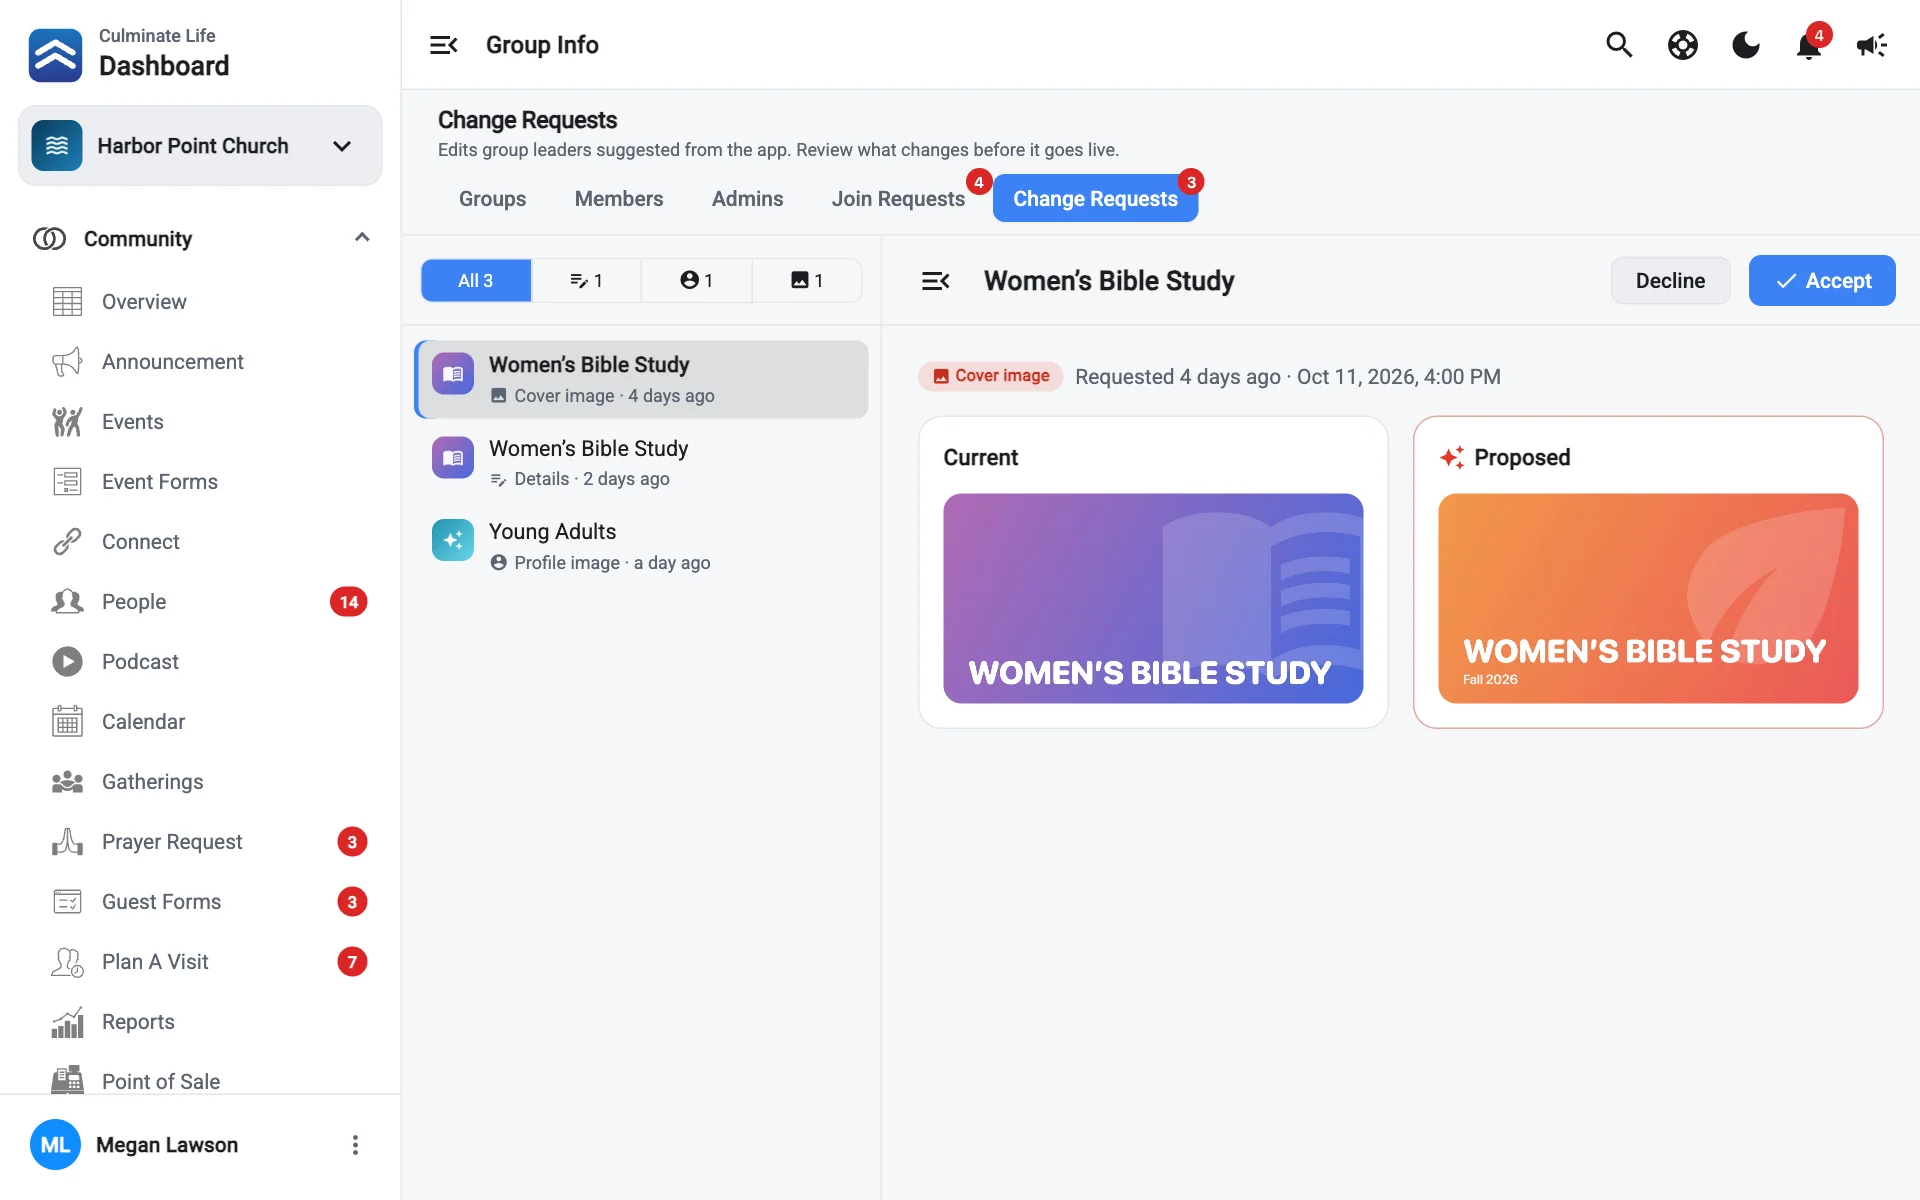This screenshot has height=1200, width=1920.
Task: Open People in sidebar
Action: point(200,602)
